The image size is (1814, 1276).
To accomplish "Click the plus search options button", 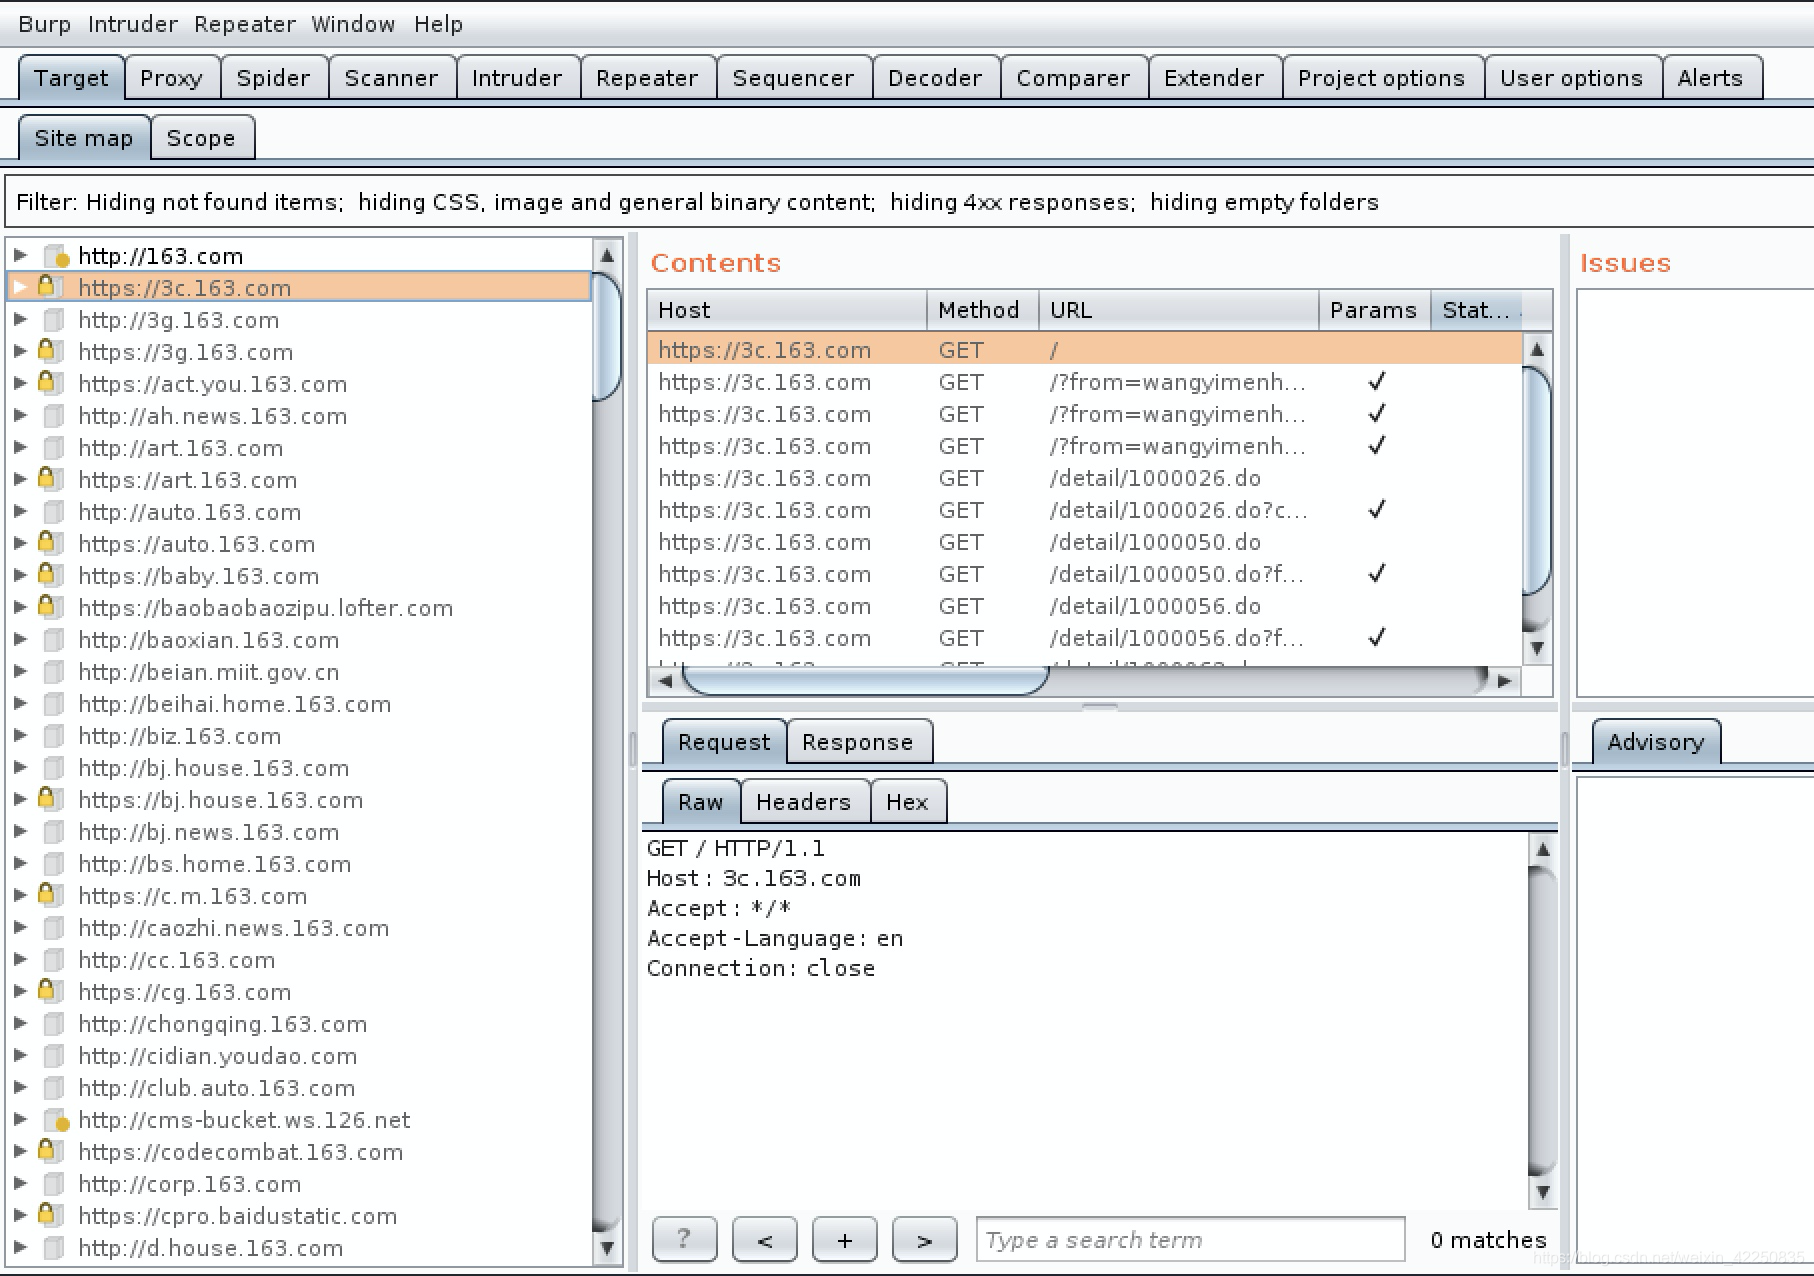I will (x=844, y=1240).
